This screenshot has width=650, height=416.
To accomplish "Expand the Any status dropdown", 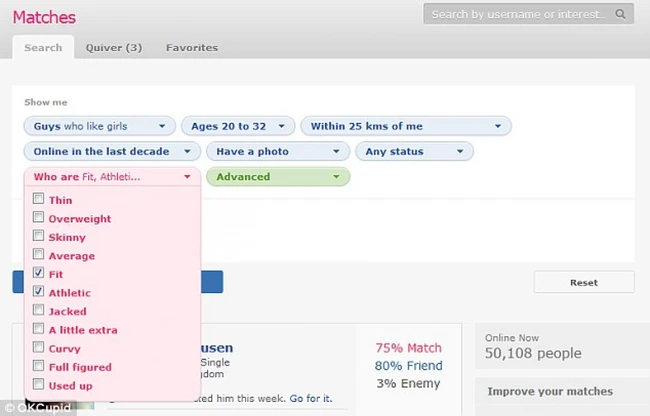I will pos(414,151).
